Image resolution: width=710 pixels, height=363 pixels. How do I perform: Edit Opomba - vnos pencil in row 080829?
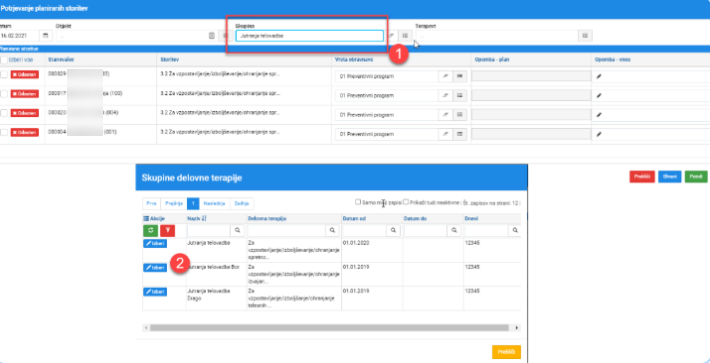[599, 76]
